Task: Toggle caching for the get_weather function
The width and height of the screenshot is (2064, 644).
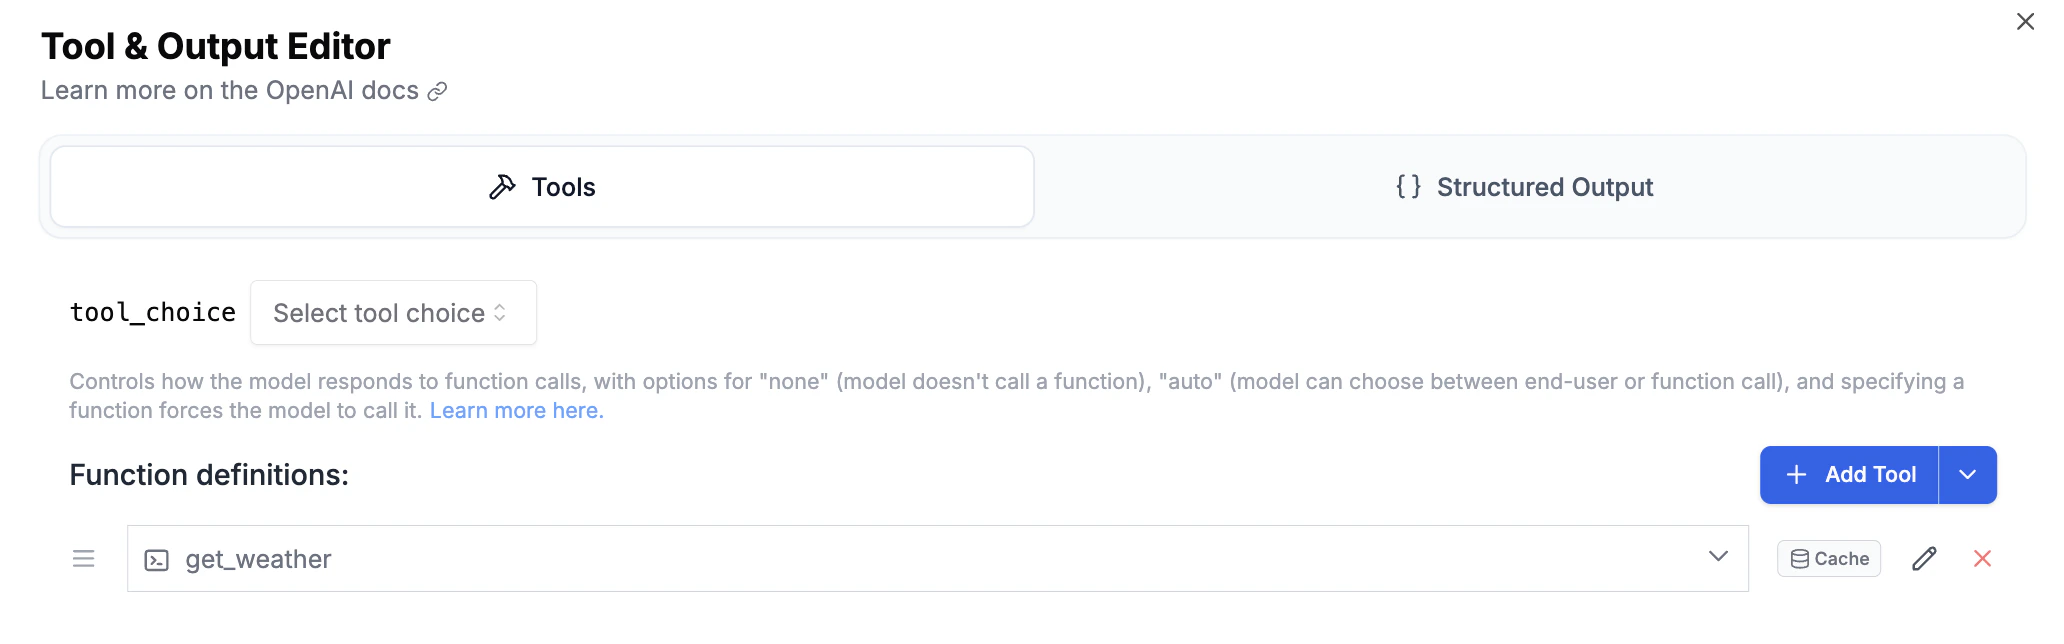Action: [x=1828, y=559]
